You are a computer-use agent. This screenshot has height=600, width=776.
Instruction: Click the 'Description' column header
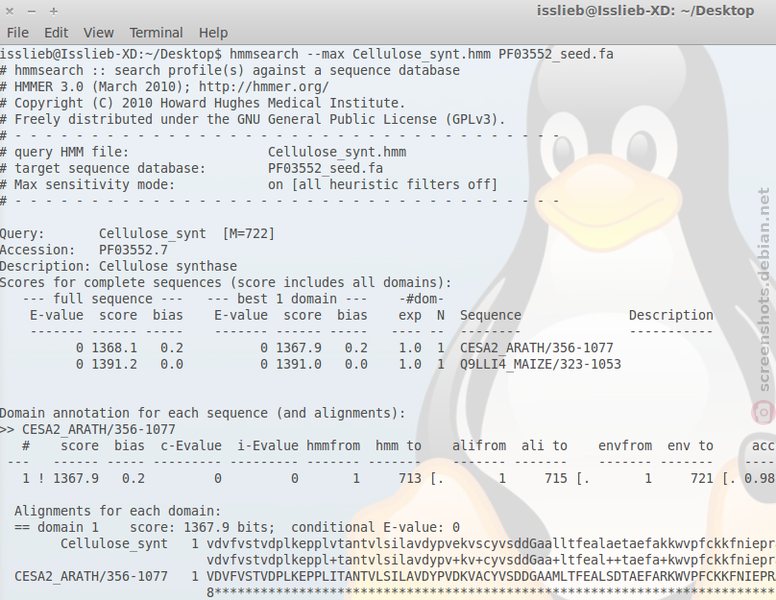tap(671, 315)
